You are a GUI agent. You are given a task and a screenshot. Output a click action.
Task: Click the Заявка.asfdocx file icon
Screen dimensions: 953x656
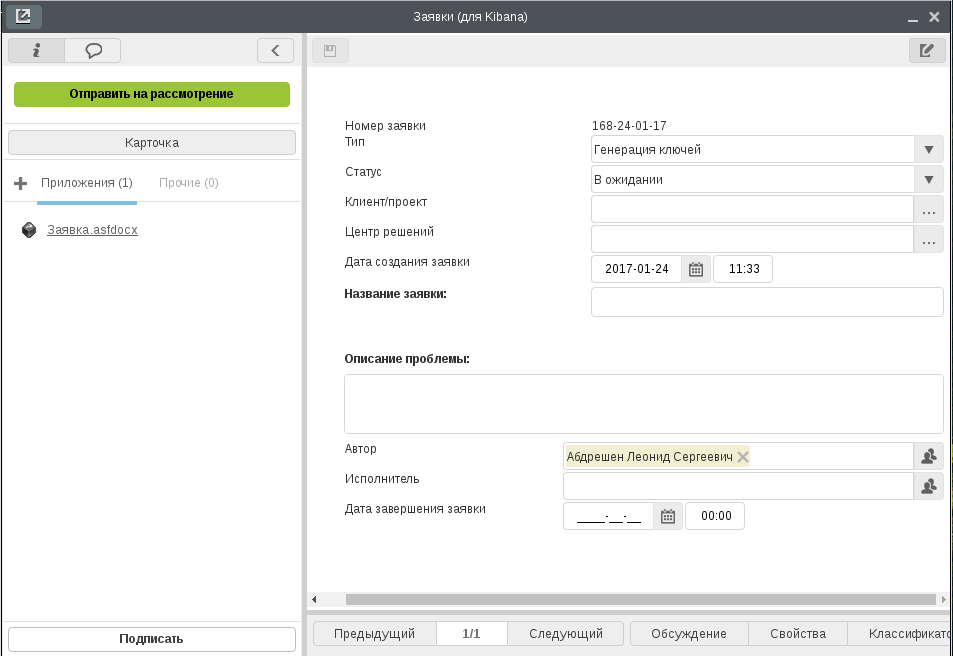[29, 230]
